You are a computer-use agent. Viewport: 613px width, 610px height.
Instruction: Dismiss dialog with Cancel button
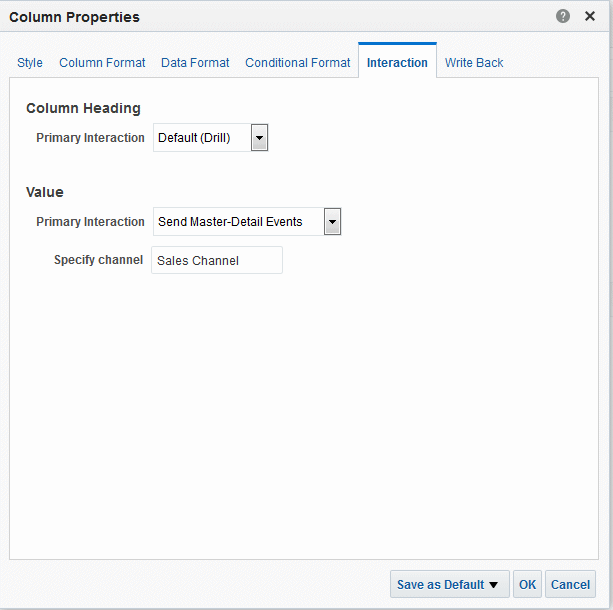pyautogui.click(x=570, y=584)
